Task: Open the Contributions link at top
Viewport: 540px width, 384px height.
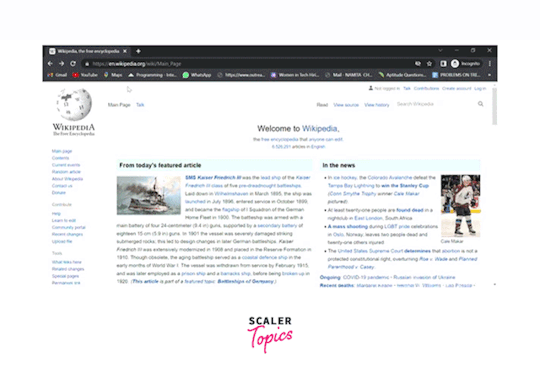Action: coord(426,89)
